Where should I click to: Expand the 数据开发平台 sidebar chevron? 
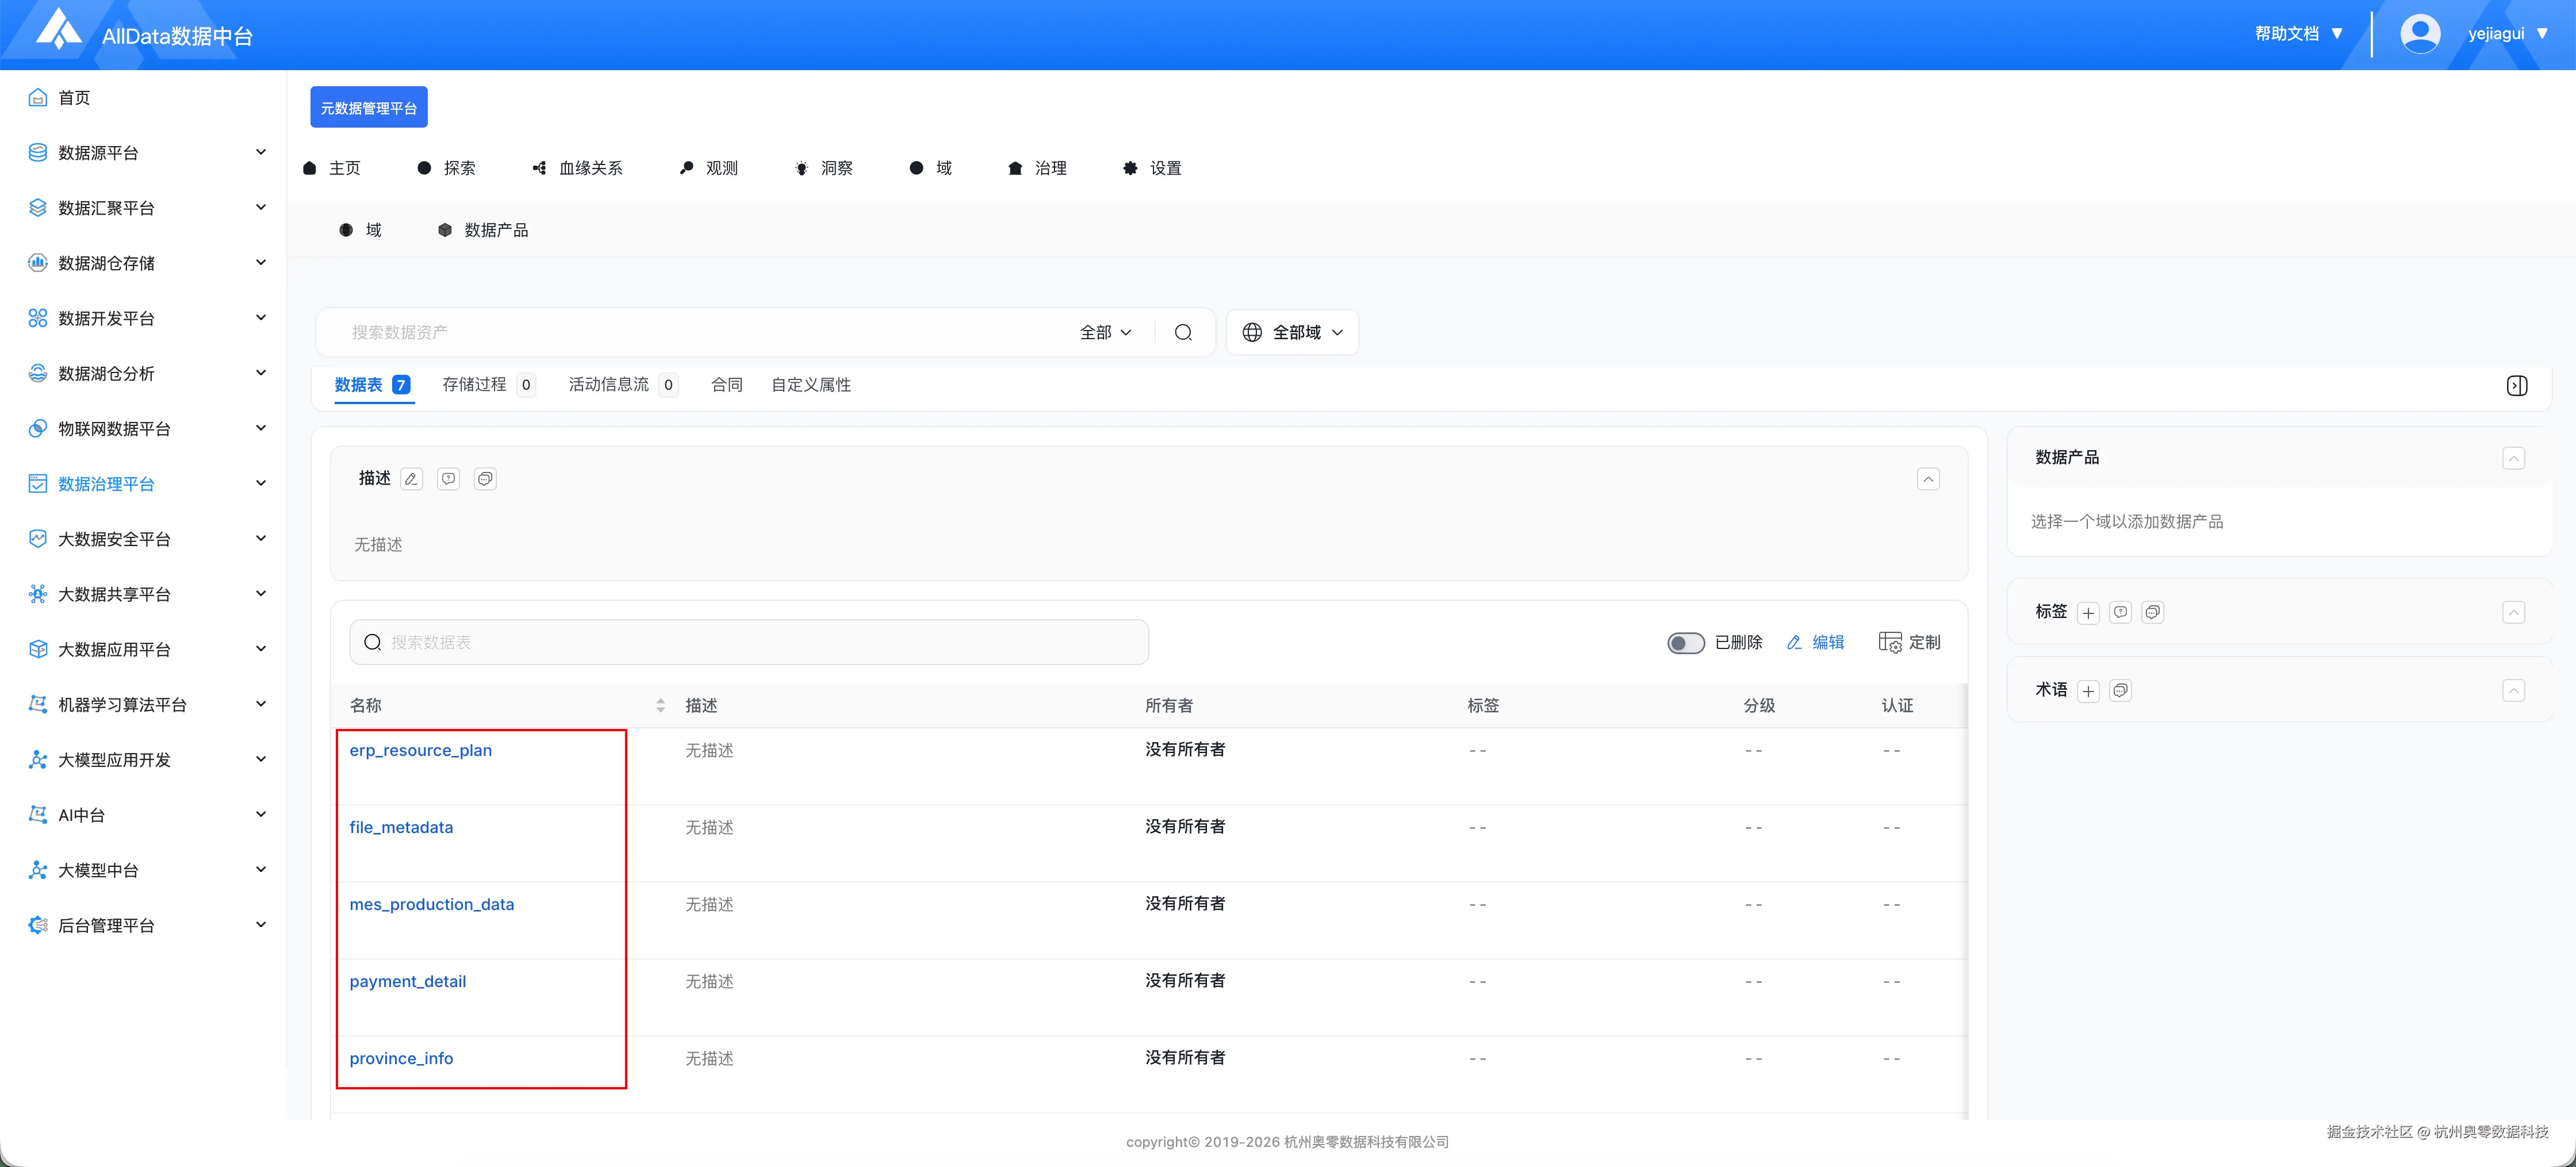coord(261,318)
